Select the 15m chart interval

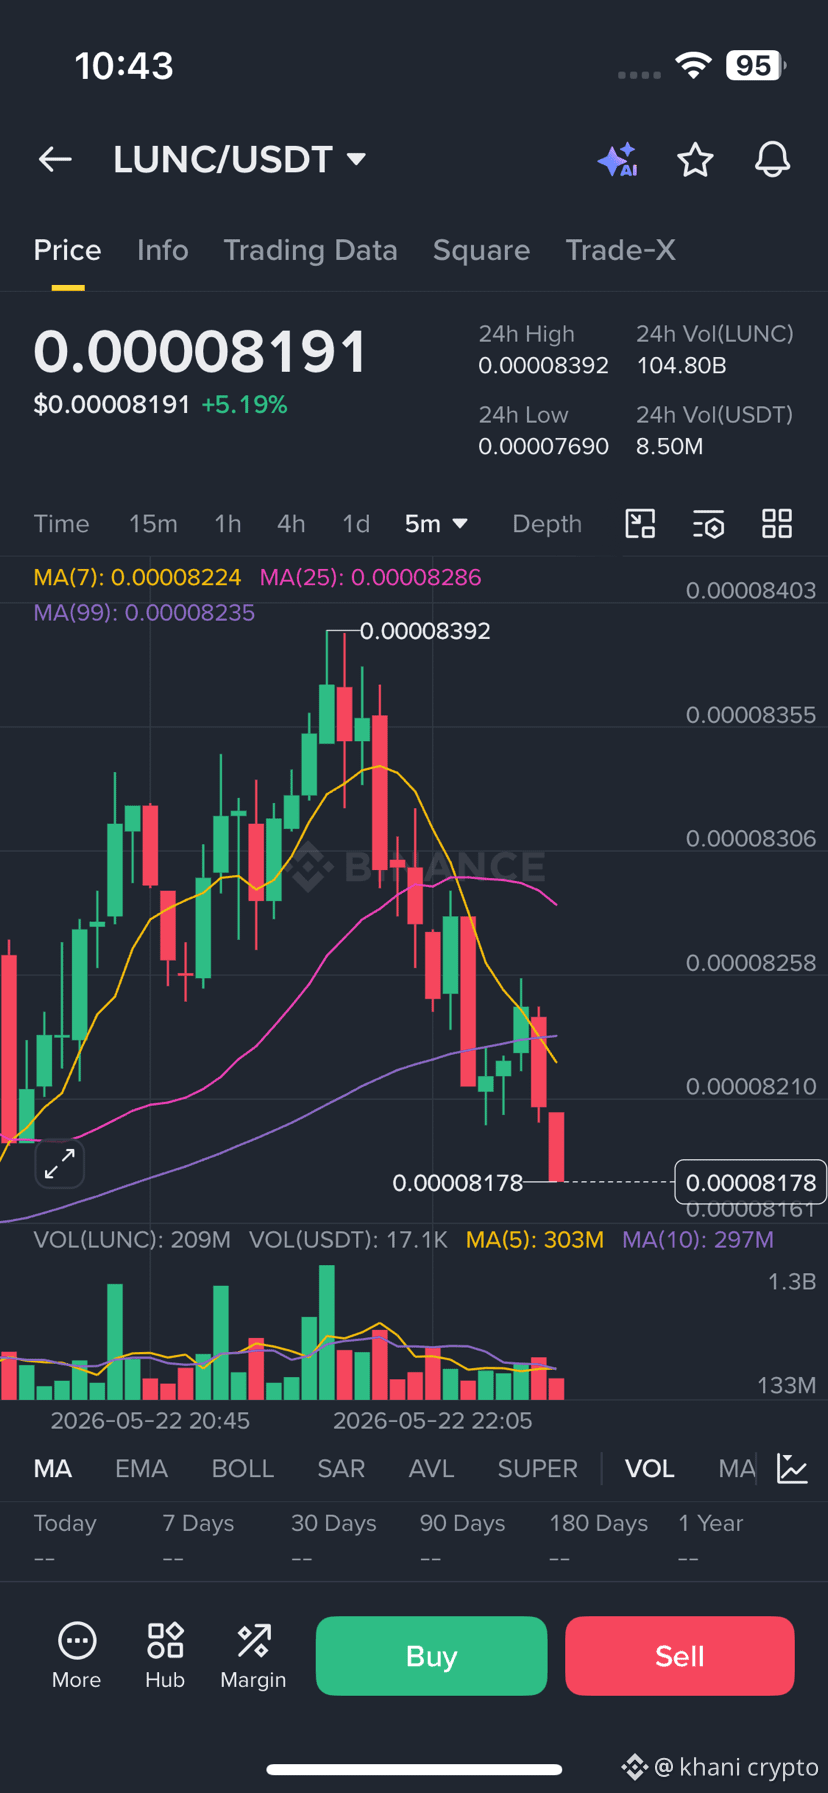tap(153, 523)
